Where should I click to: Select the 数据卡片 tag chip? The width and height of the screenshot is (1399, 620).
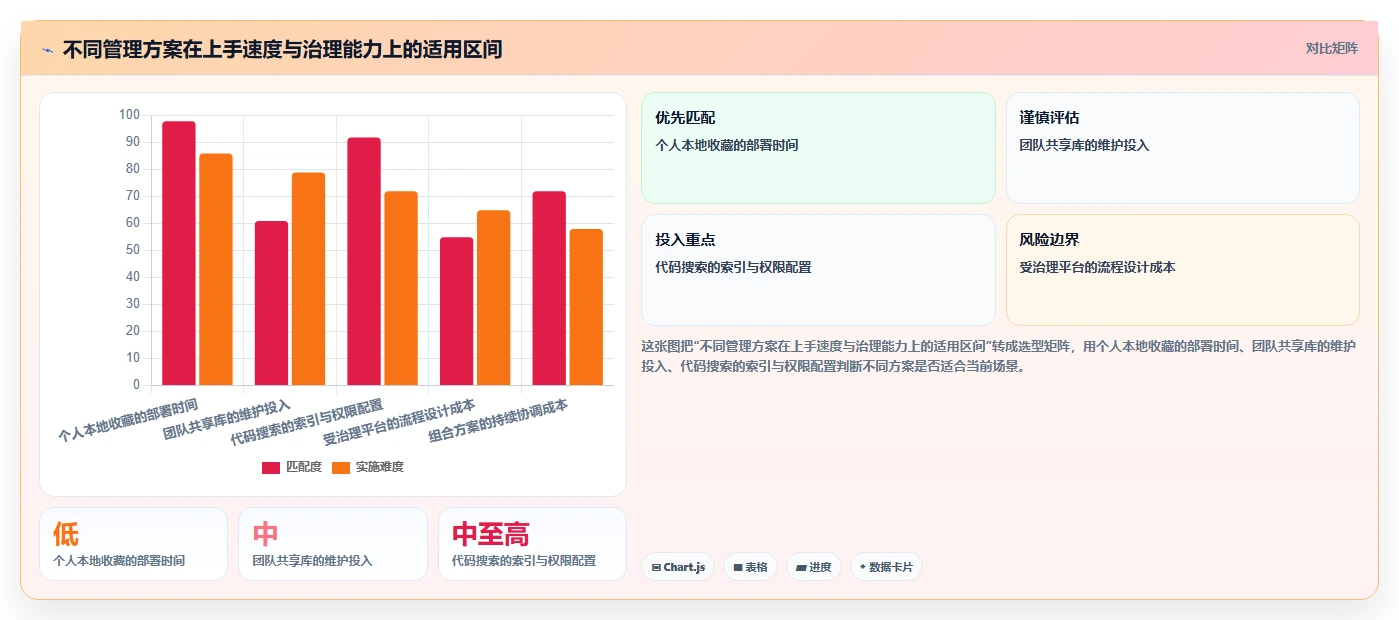[x=886, y=567]
